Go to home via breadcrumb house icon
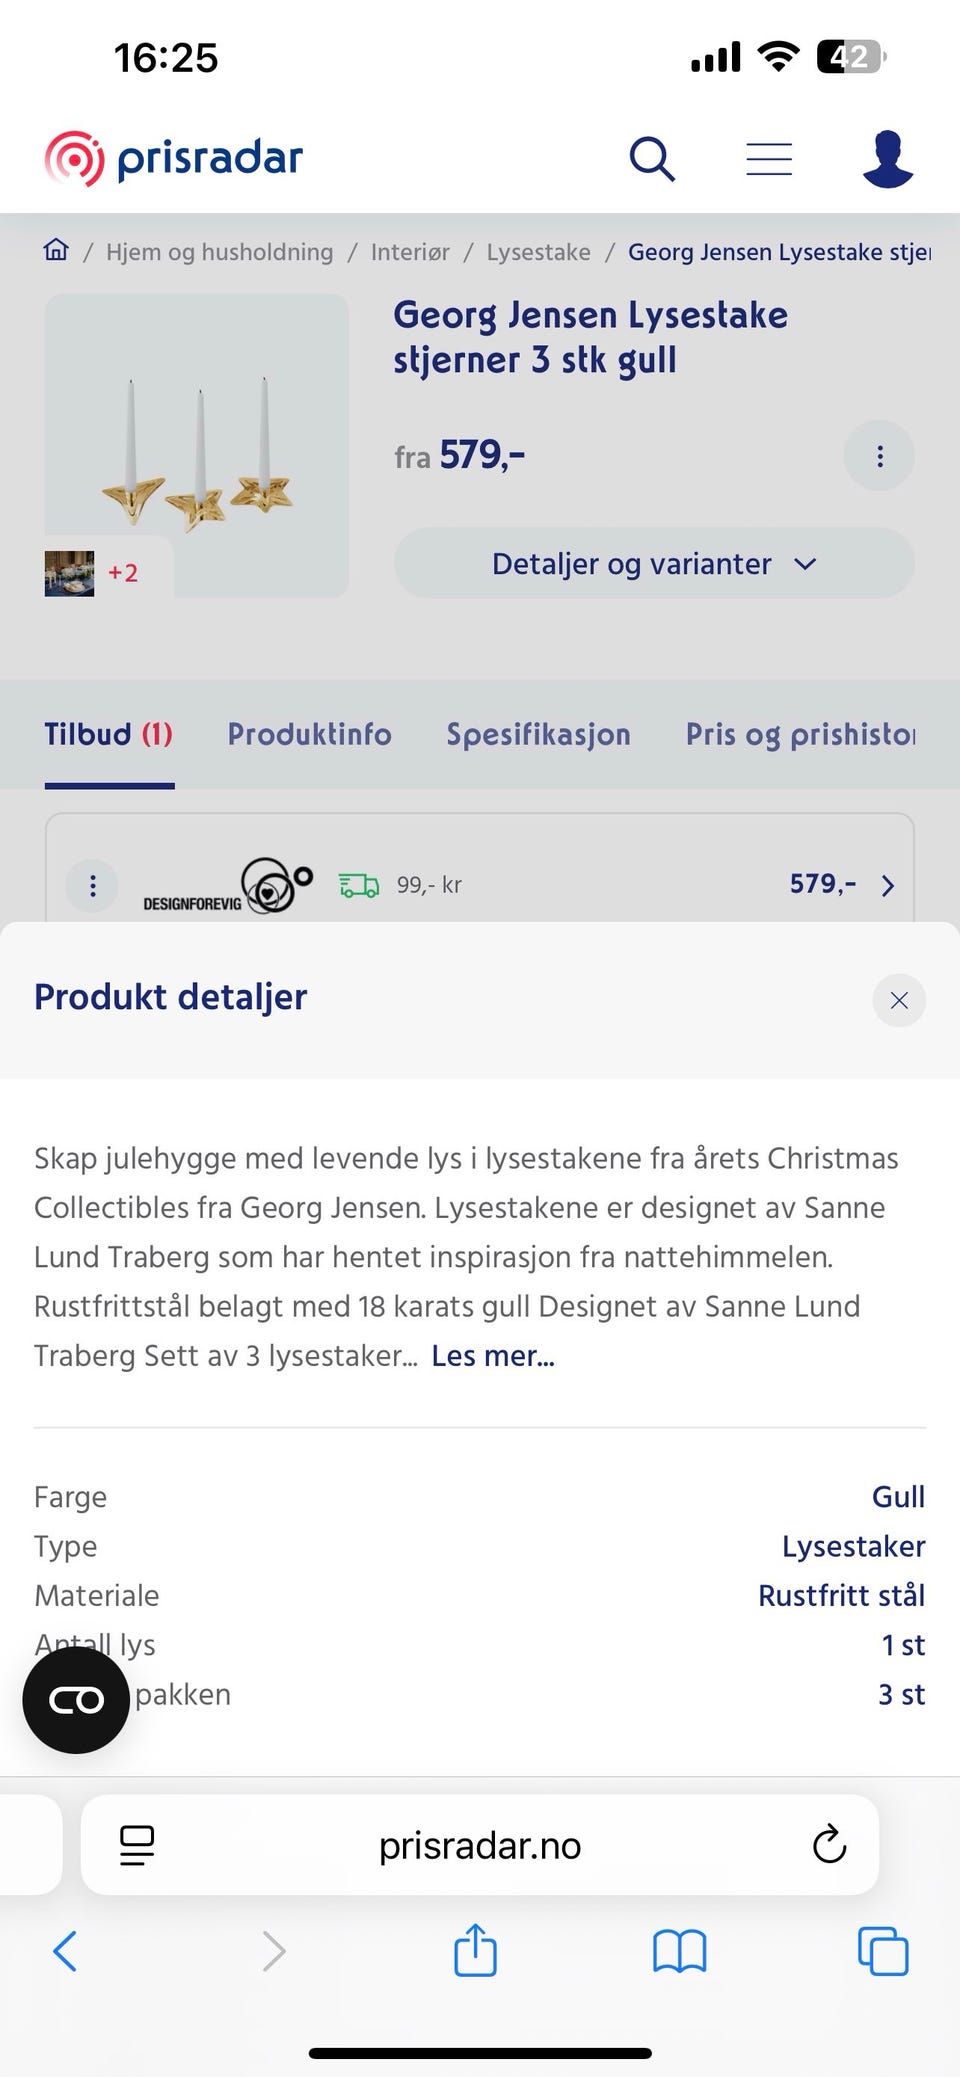Image resolution: width=960 pixels, height=2077 pixels. click(x=56, y=250)
